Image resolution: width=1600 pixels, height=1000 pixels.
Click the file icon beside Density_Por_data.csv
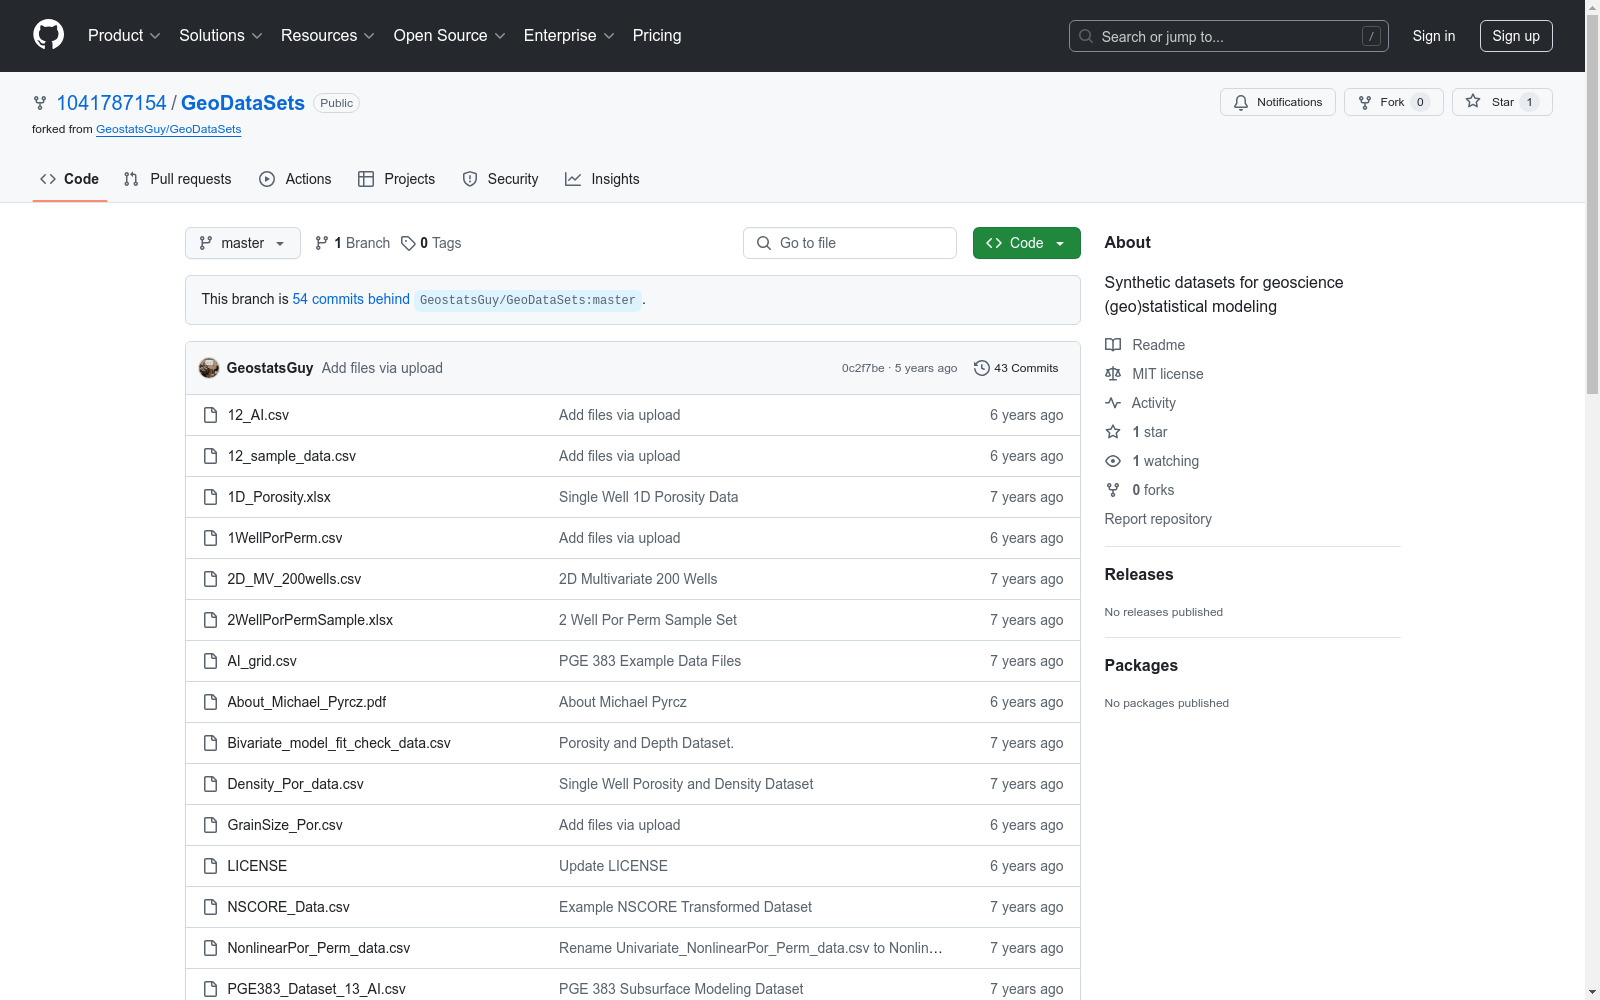pos(210,784)
